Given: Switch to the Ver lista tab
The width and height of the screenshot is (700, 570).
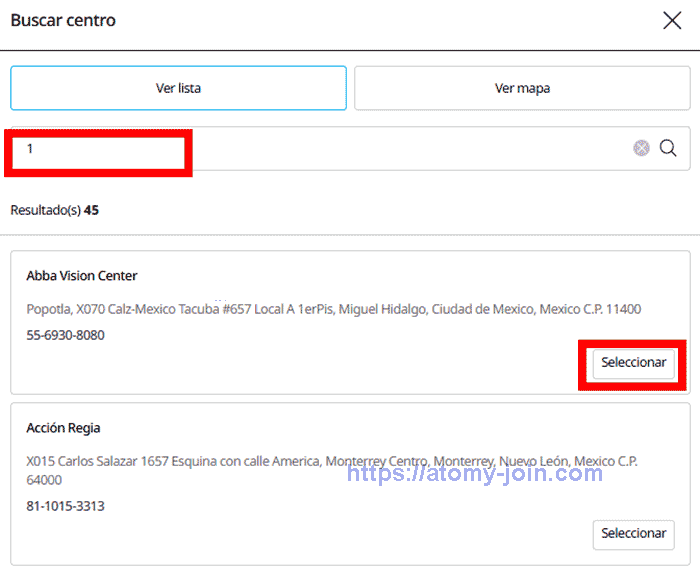Looking at the screenshot, I should click(x=178, y=88).
